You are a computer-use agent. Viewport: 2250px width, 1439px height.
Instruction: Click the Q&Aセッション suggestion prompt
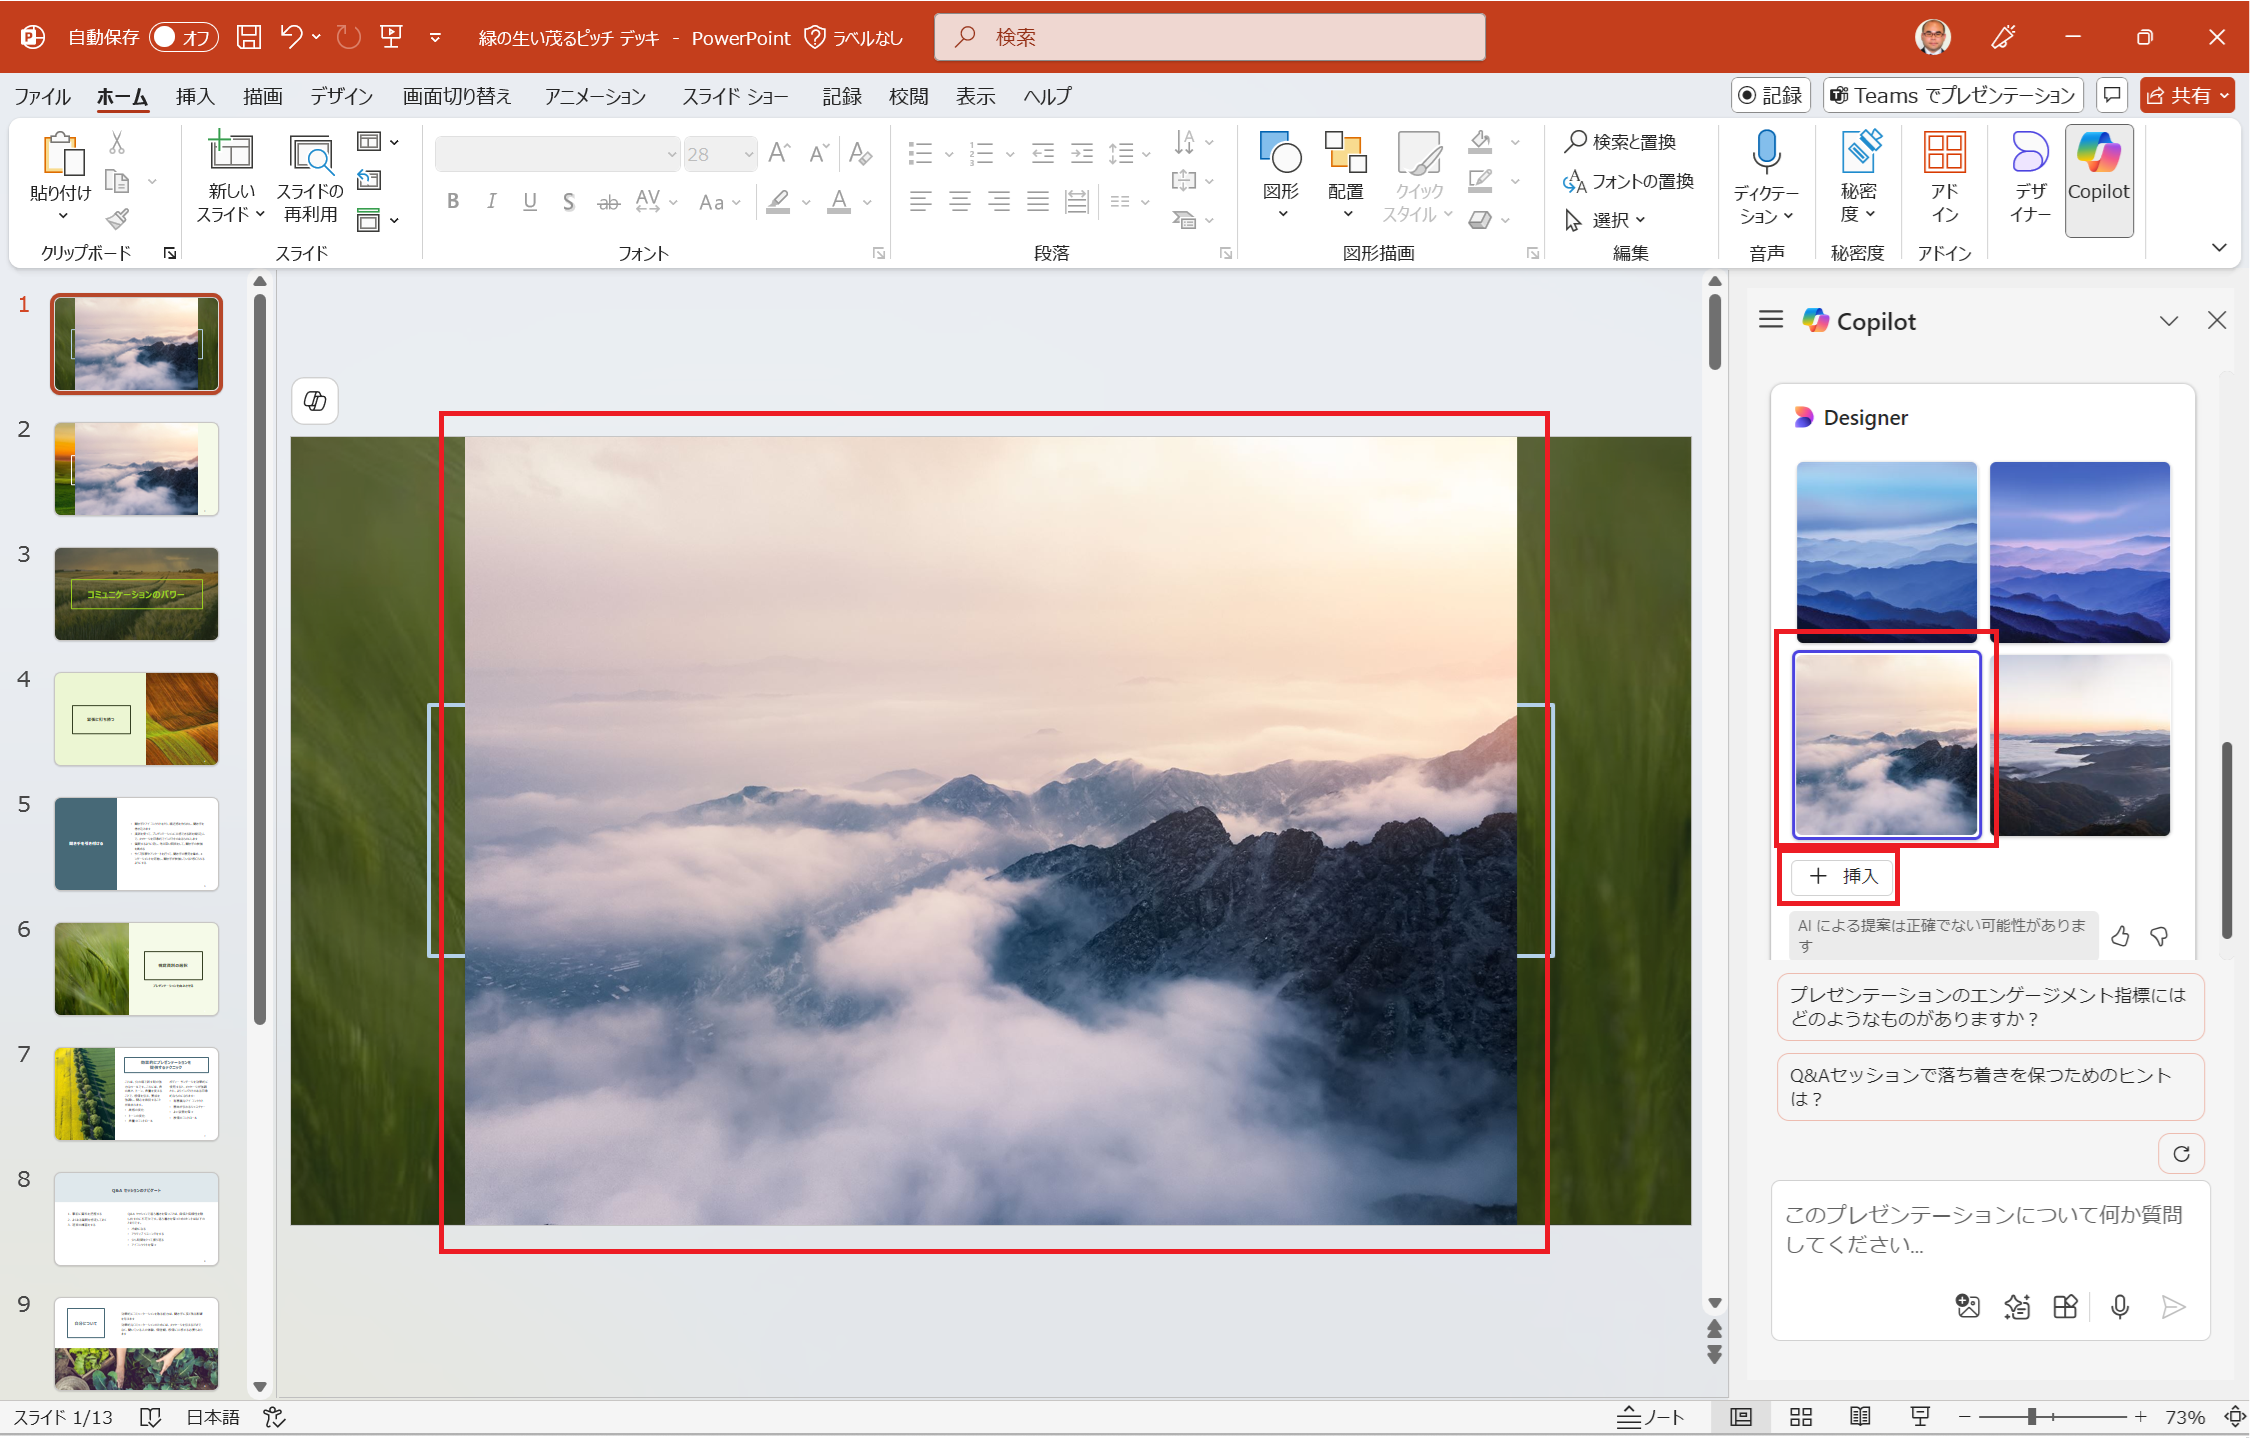(1990, 1087)
